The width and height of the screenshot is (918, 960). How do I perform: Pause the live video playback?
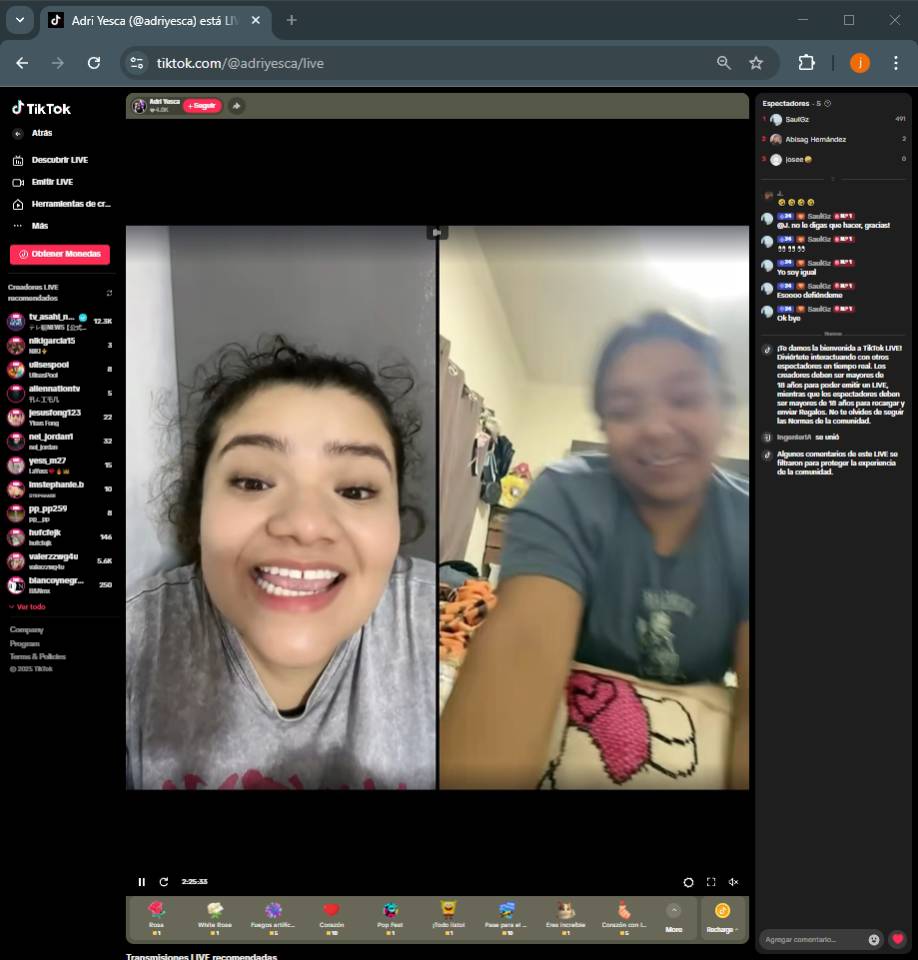(x=141, y=882)
